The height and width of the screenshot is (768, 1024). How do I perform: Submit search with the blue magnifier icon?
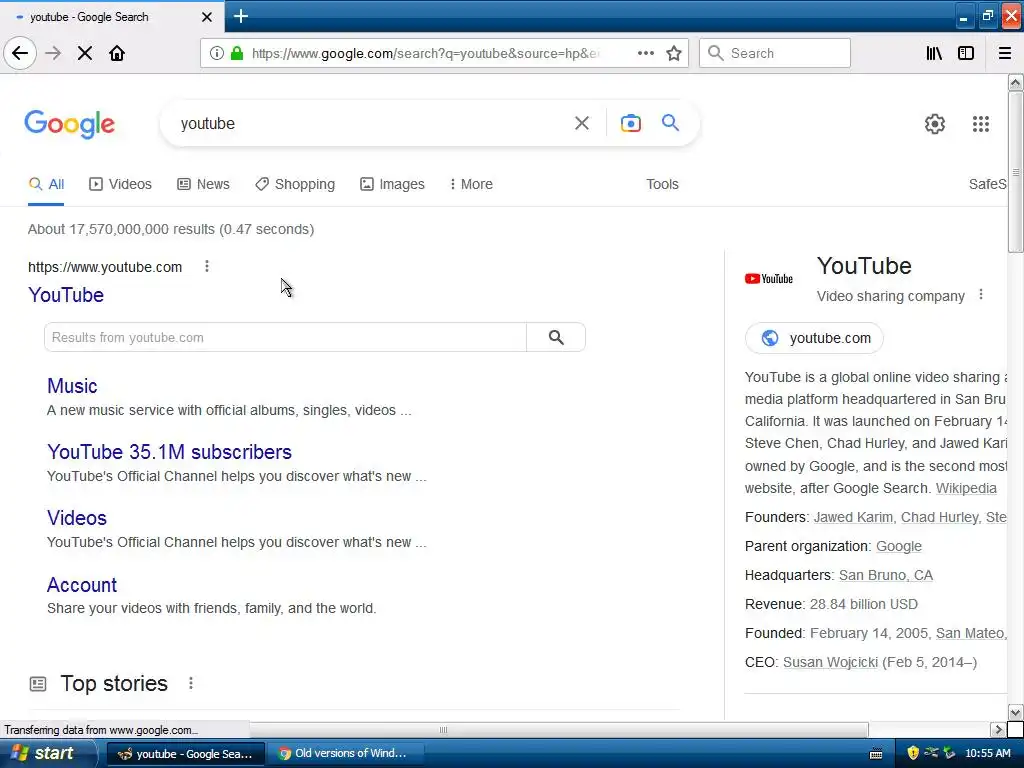(670, 123)
